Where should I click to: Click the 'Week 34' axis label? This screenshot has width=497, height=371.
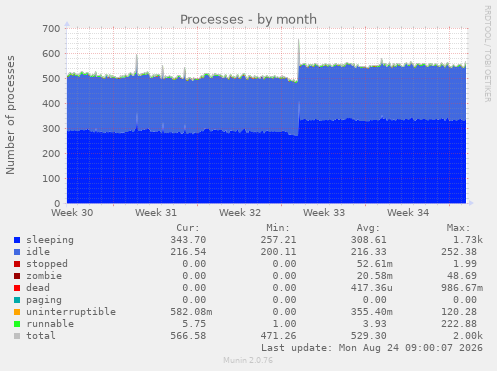pos(408,213)
